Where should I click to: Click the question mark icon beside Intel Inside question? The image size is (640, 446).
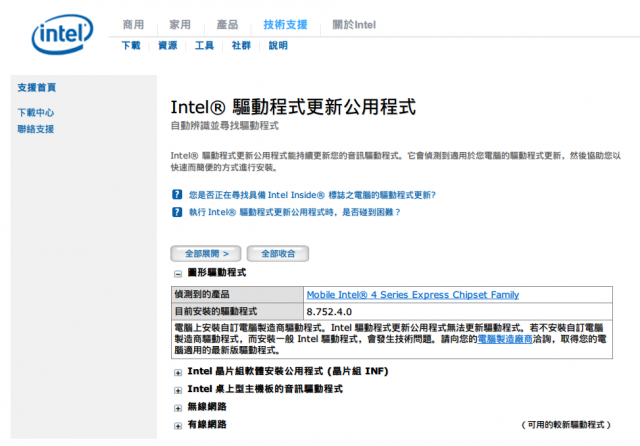177,194
